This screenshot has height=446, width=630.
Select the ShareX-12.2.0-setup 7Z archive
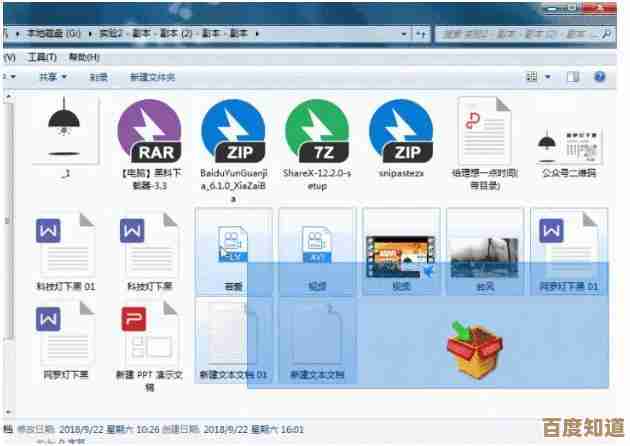click(x=317, y=133)
